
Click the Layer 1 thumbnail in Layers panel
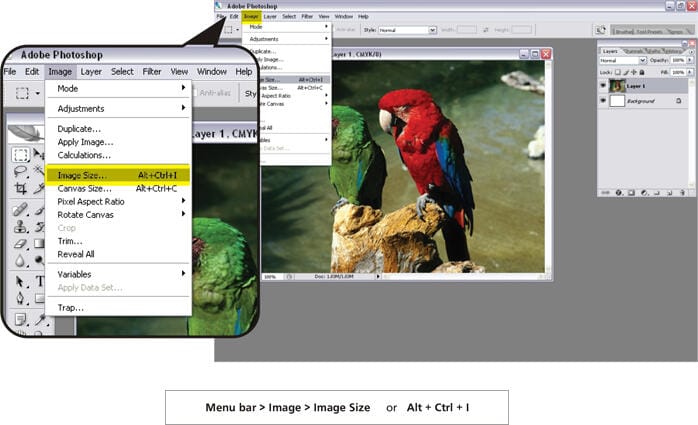(x=618, y=86)
